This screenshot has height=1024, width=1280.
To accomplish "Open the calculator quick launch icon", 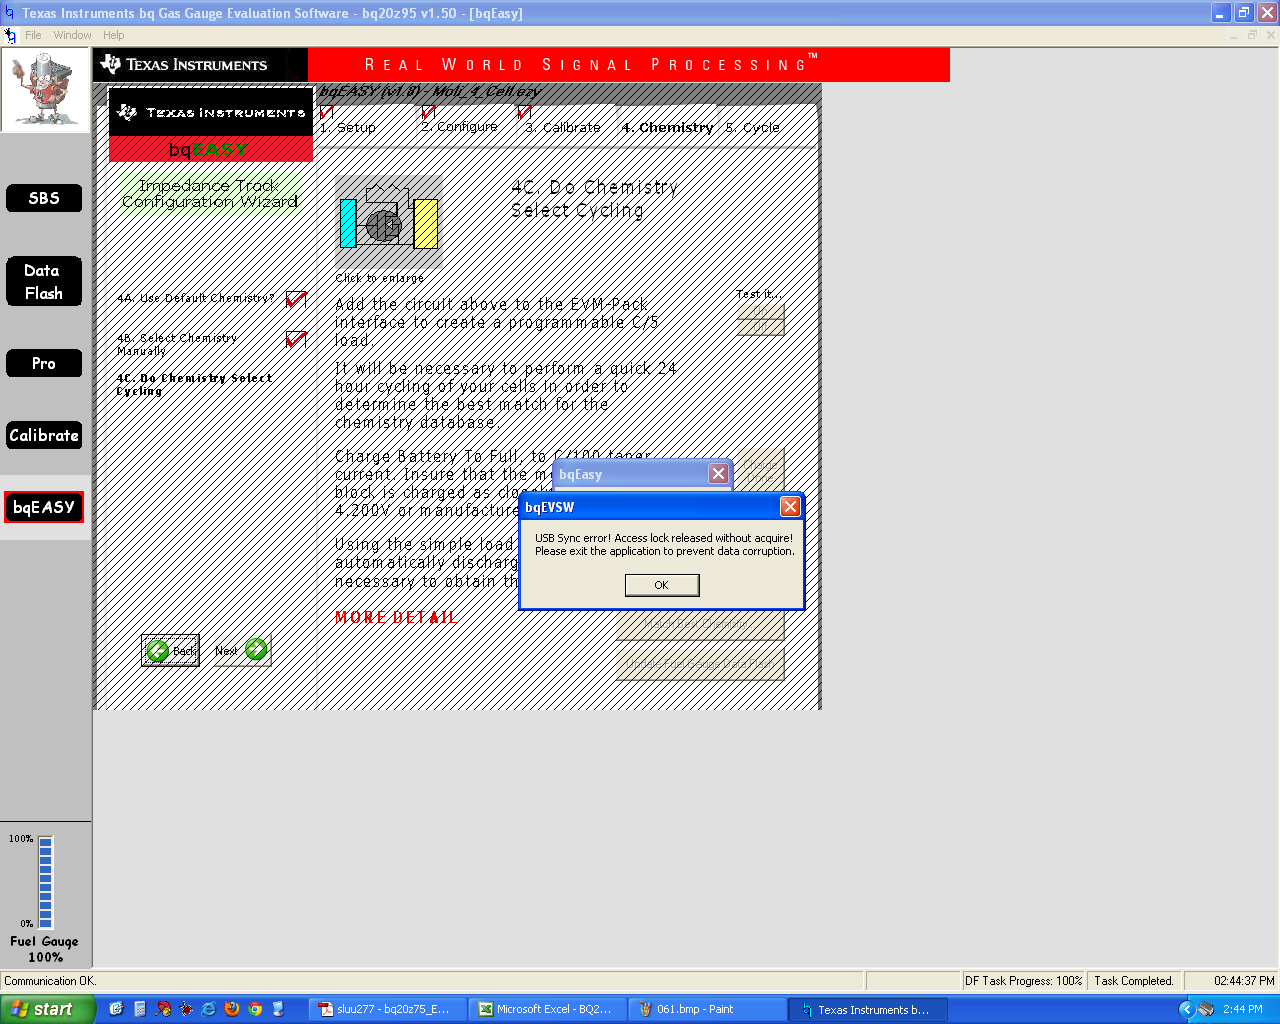I will point(140,1009).
